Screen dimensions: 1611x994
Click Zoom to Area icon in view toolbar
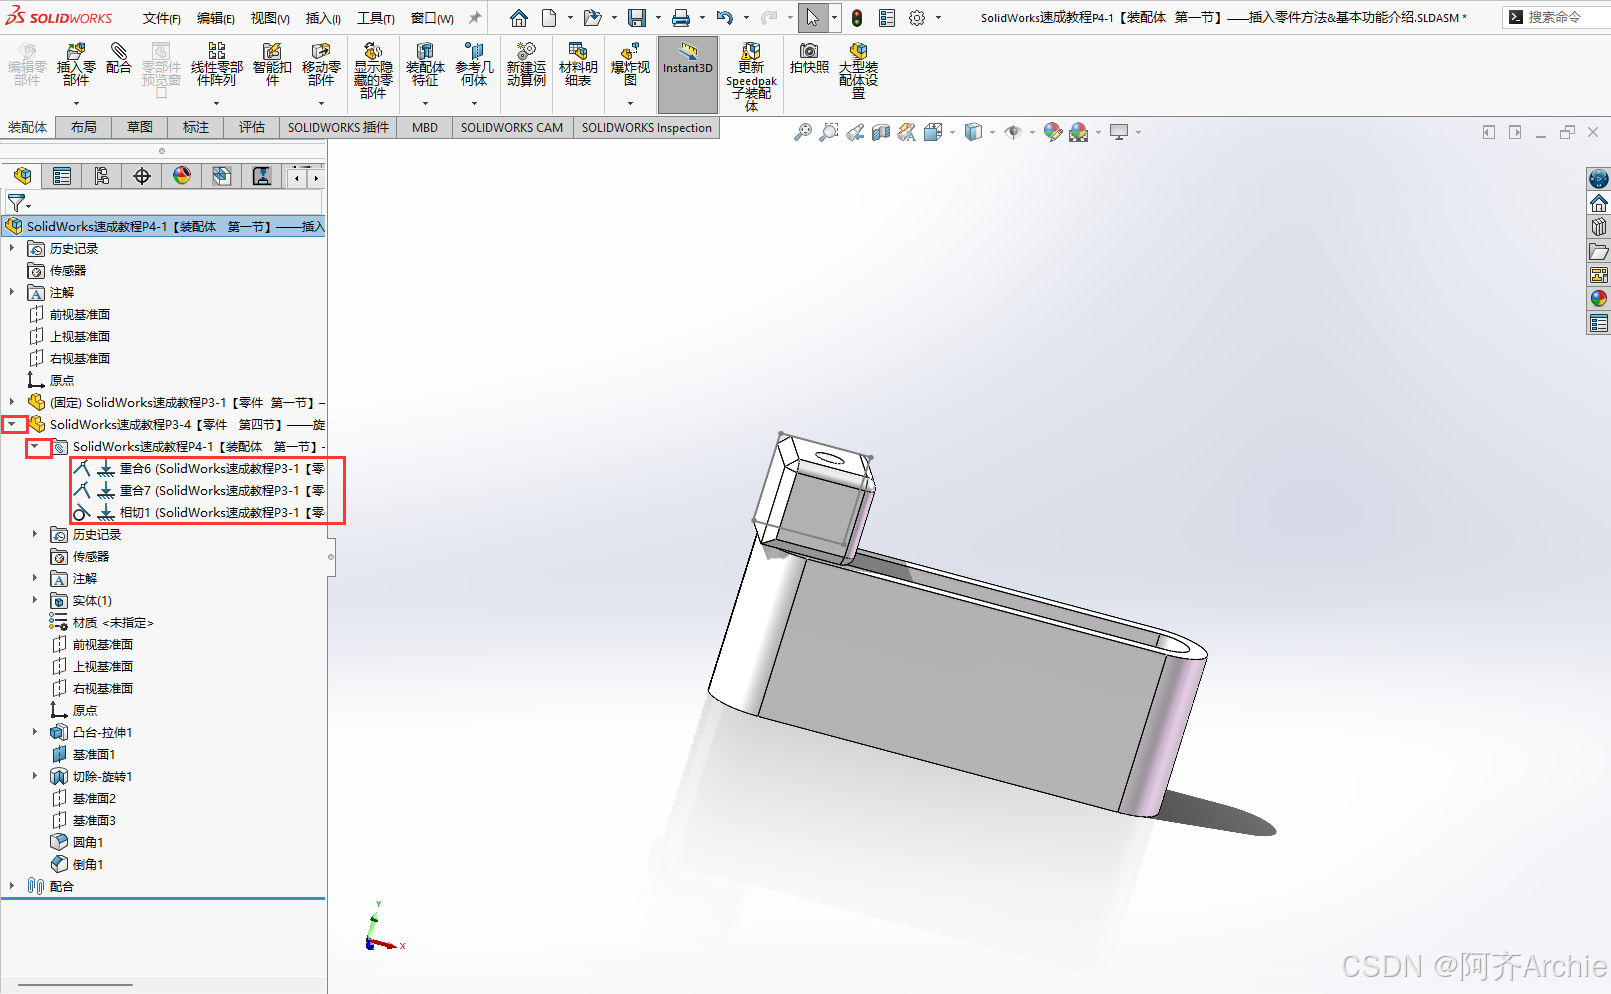tap(828, 132)
